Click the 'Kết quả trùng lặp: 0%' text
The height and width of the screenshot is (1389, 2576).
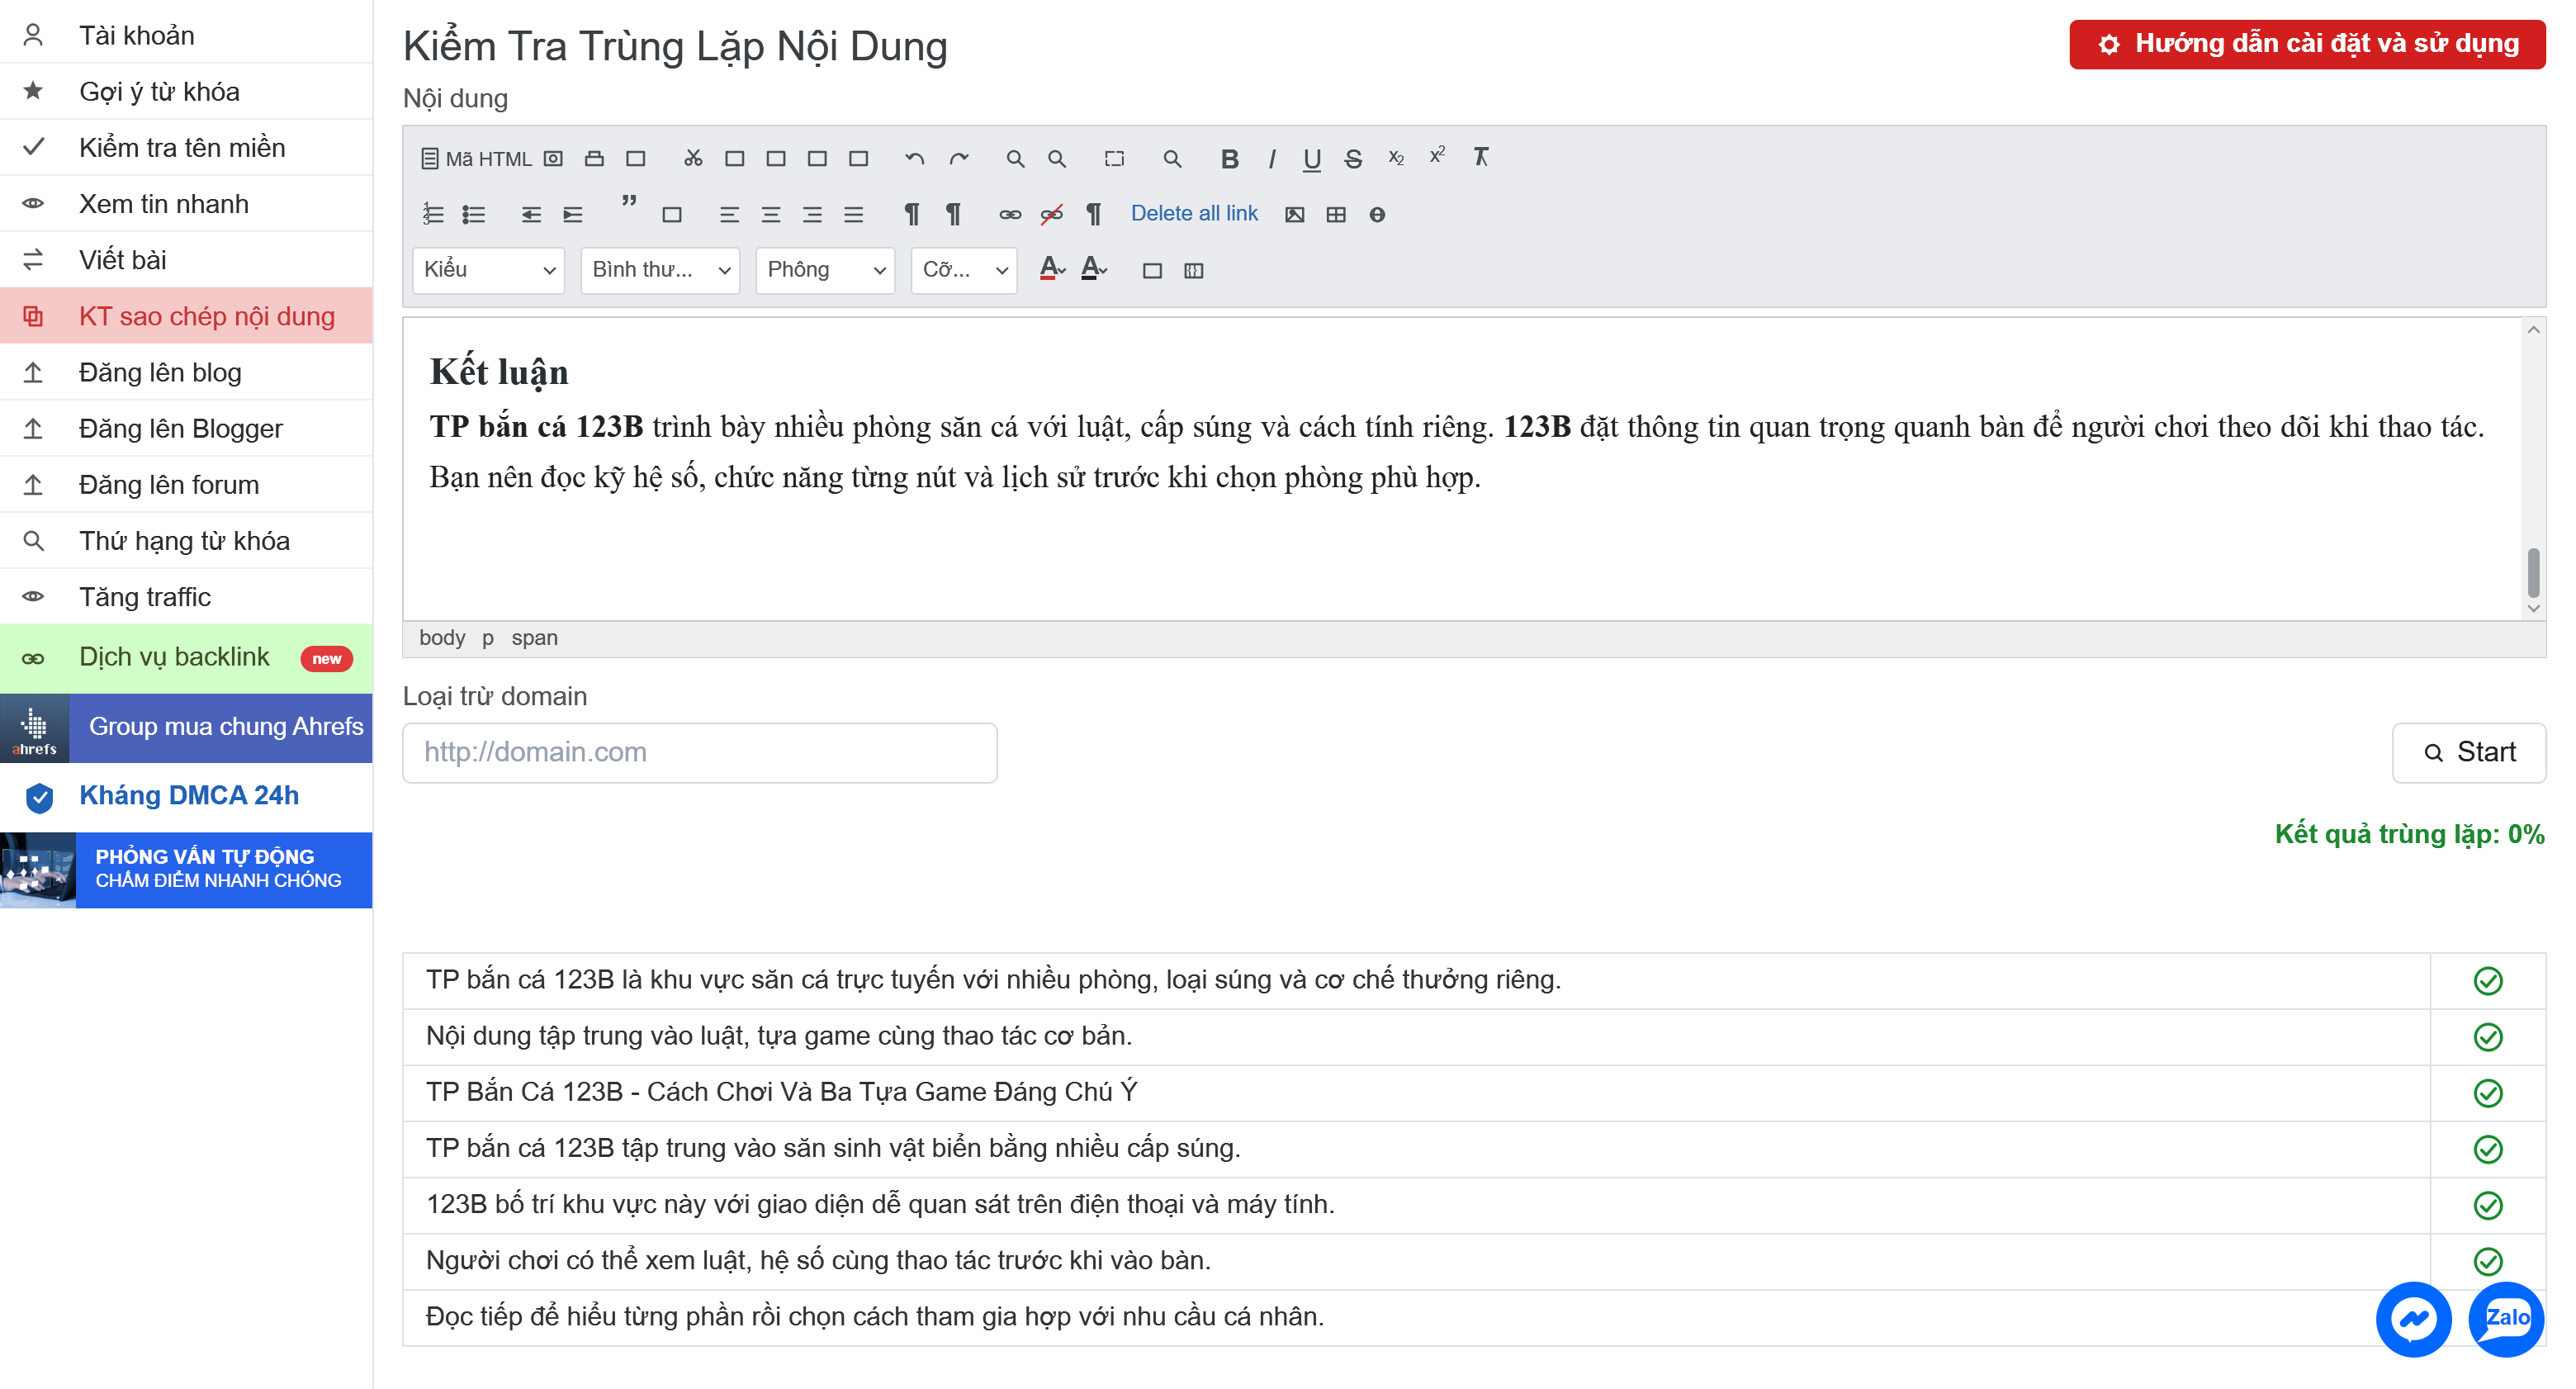pyautogui.click(x=2409, y=834)
